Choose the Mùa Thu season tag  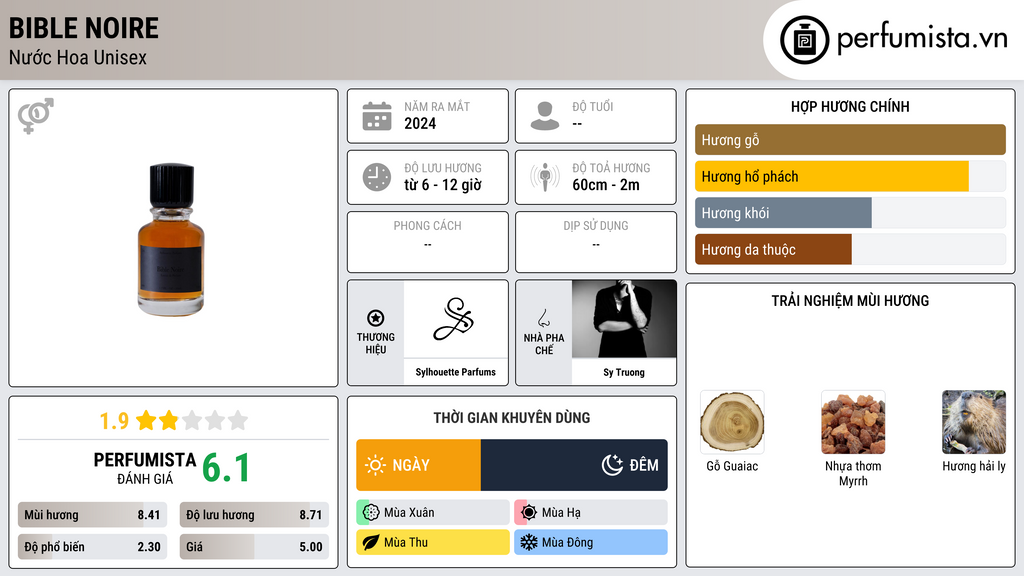[x=433, y=542]
